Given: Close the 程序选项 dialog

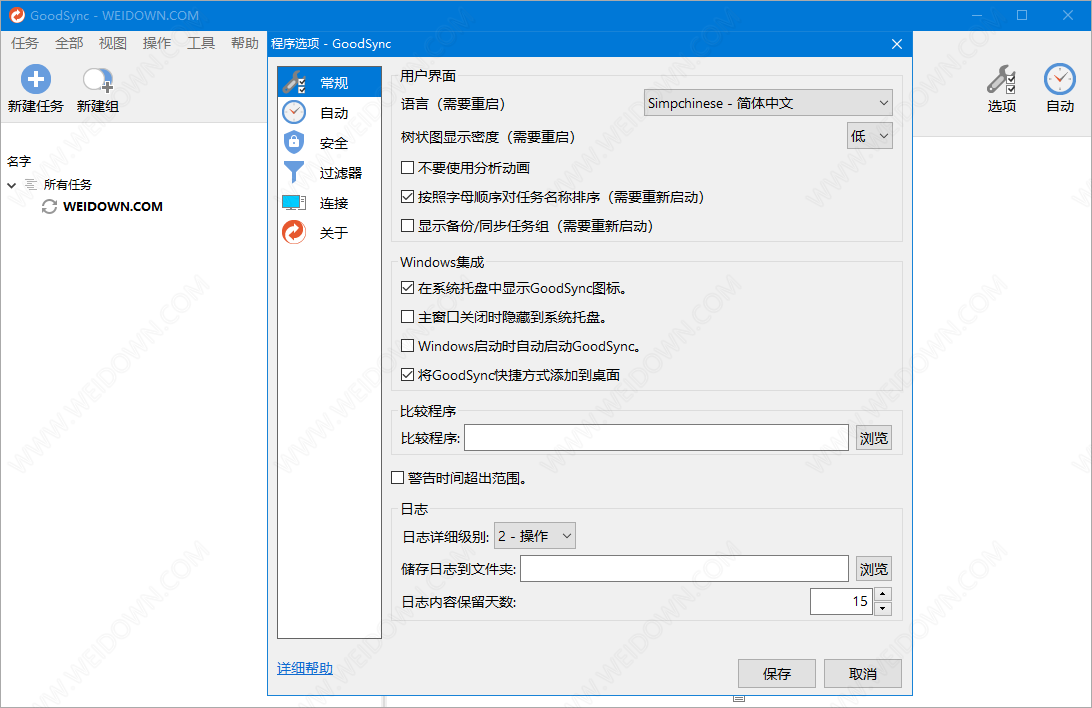Looking at the screenshot, I should (897, 44).
